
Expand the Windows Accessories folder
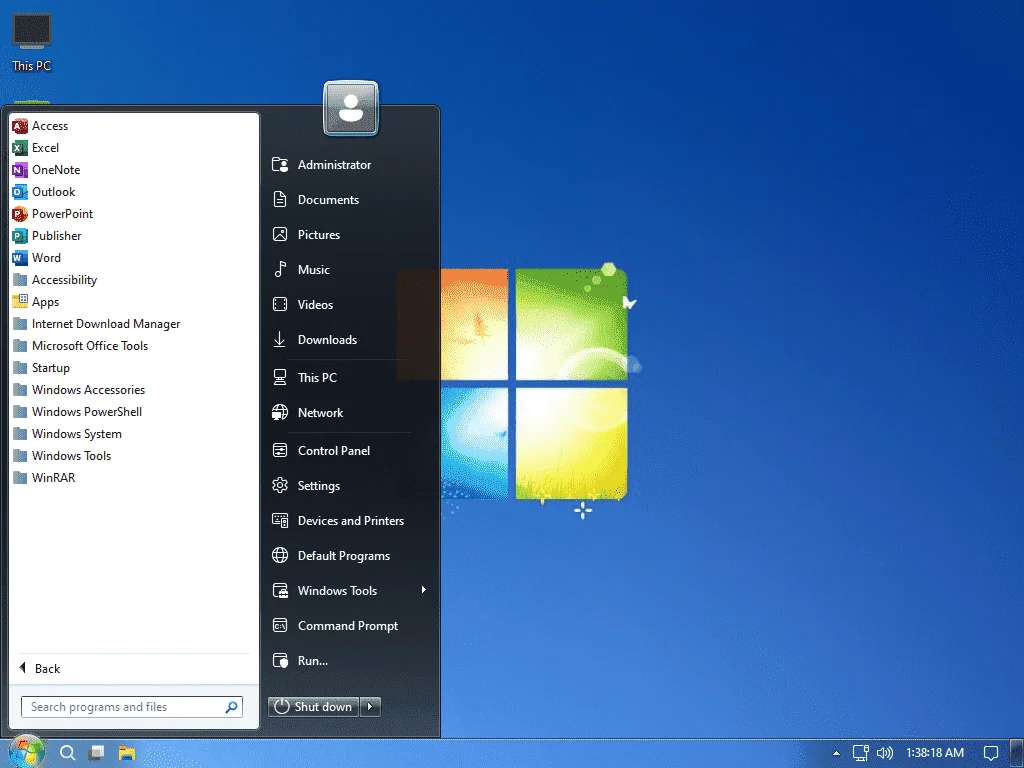click(x=134, y=390)
